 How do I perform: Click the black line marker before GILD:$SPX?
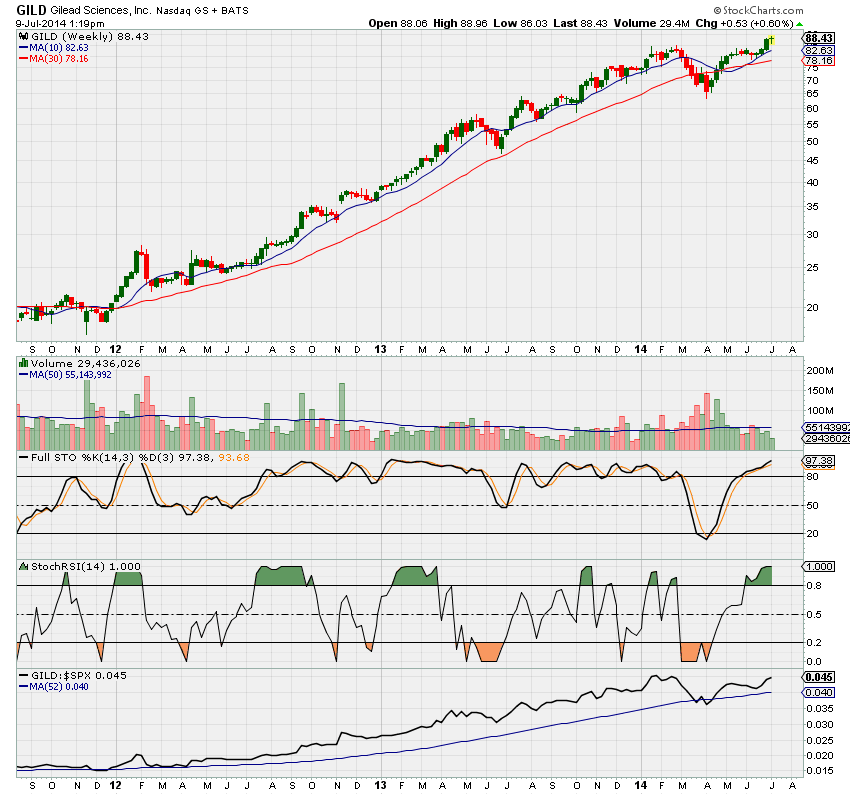coord(23,675)
